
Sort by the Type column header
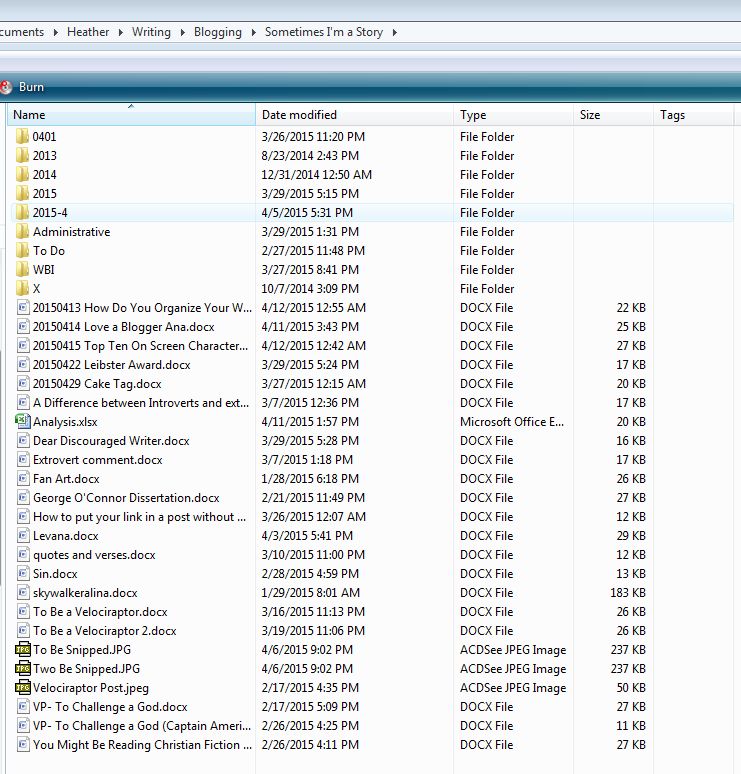tap(513, 115)
